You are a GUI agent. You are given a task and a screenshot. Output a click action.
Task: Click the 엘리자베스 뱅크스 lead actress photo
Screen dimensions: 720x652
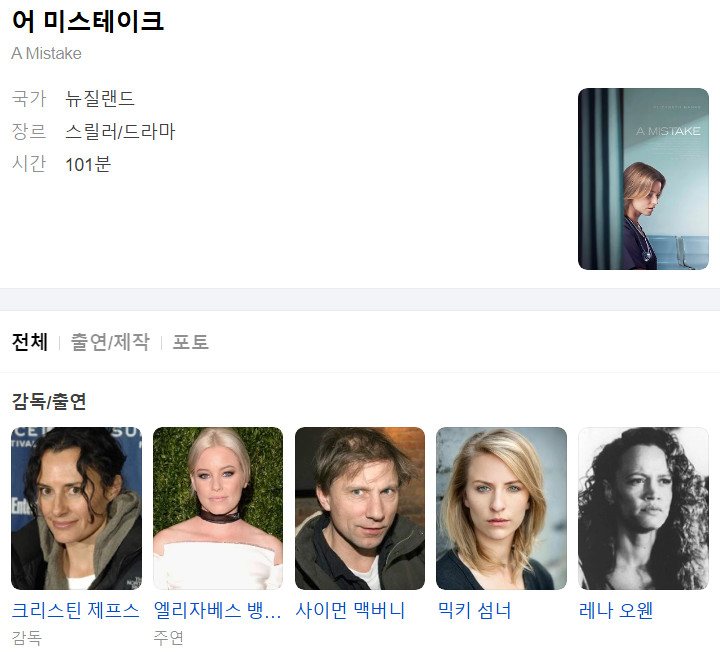tap(218, 508)
